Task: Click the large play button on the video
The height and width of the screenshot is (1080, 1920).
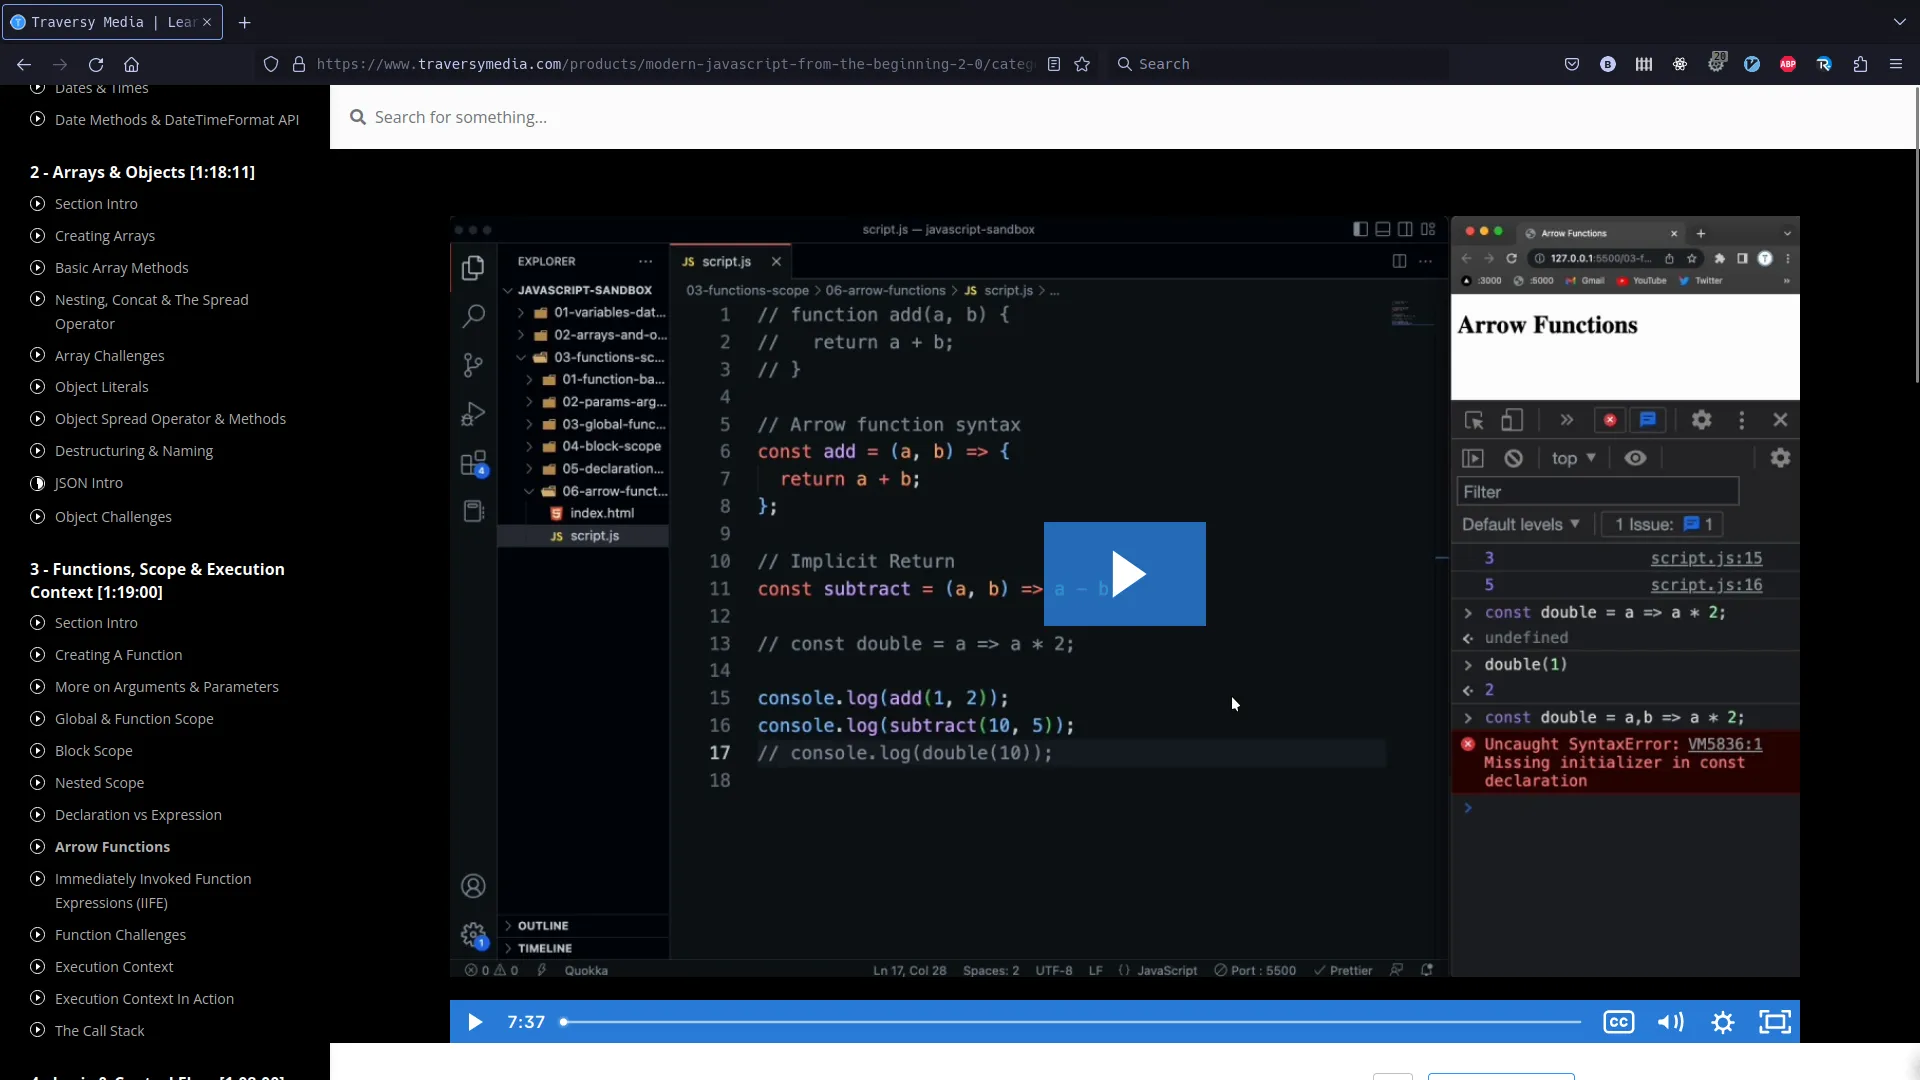Action: pos(1124,574)
